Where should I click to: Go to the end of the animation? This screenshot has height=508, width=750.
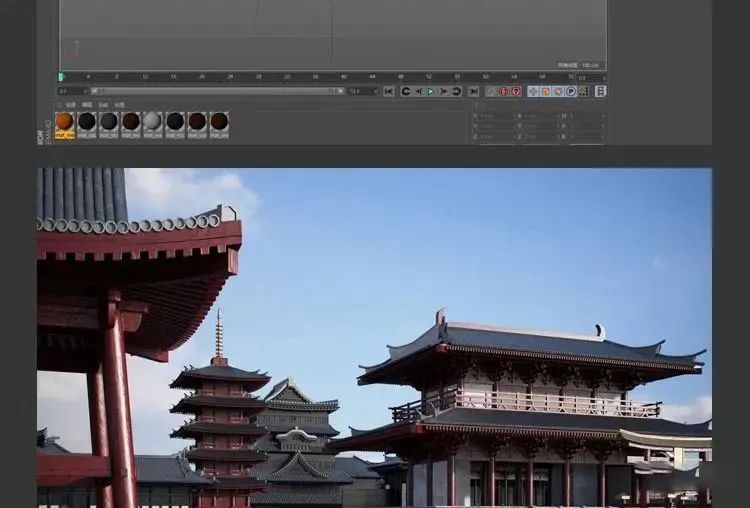click(474, 91)
